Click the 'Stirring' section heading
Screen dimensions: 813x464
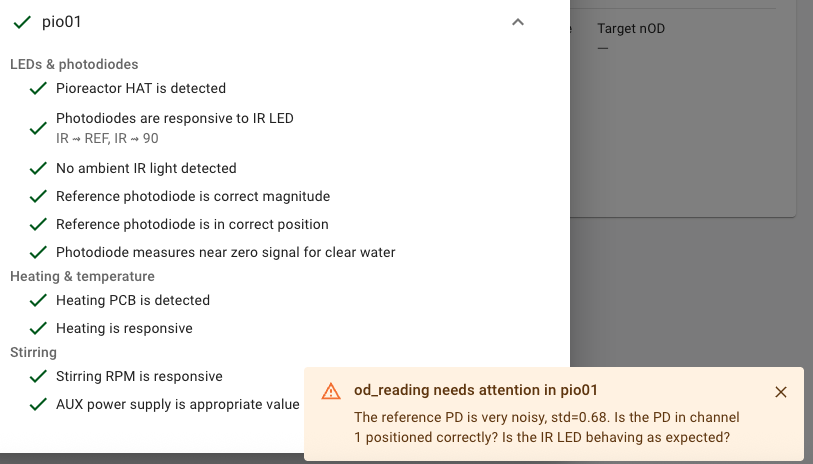point(33,352)
